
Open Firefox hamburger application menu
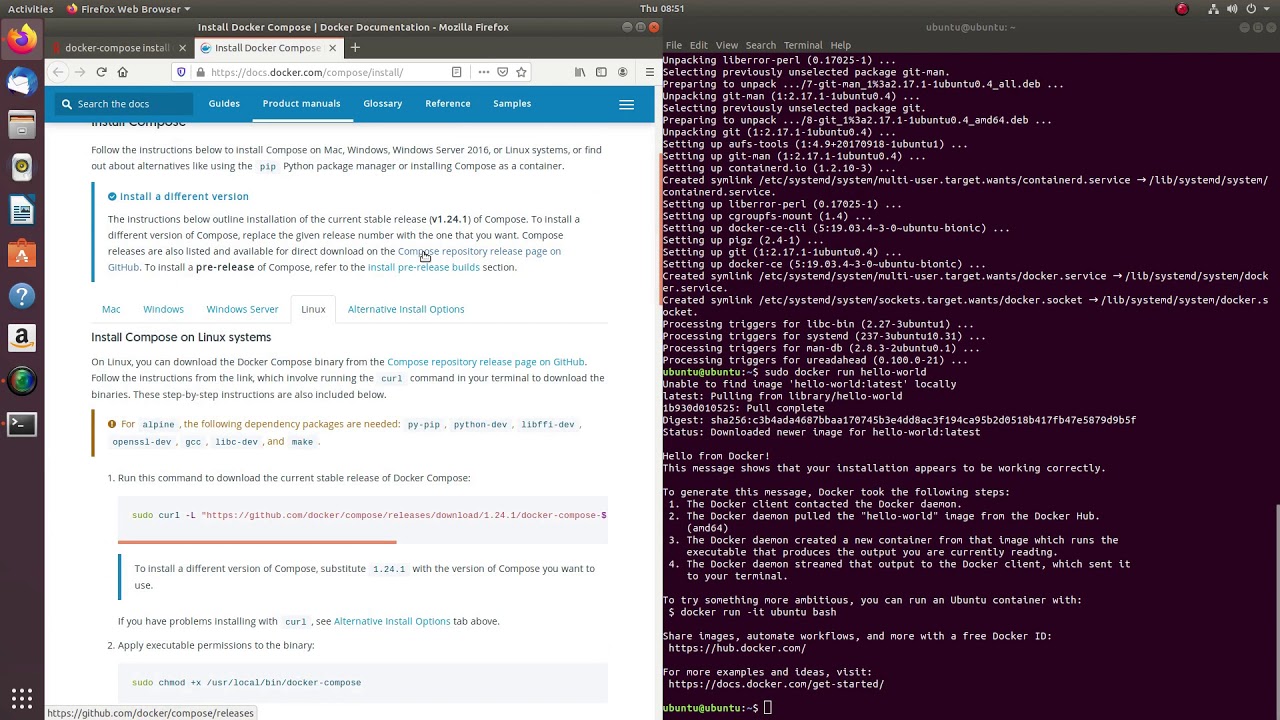[x=649, y=72]
